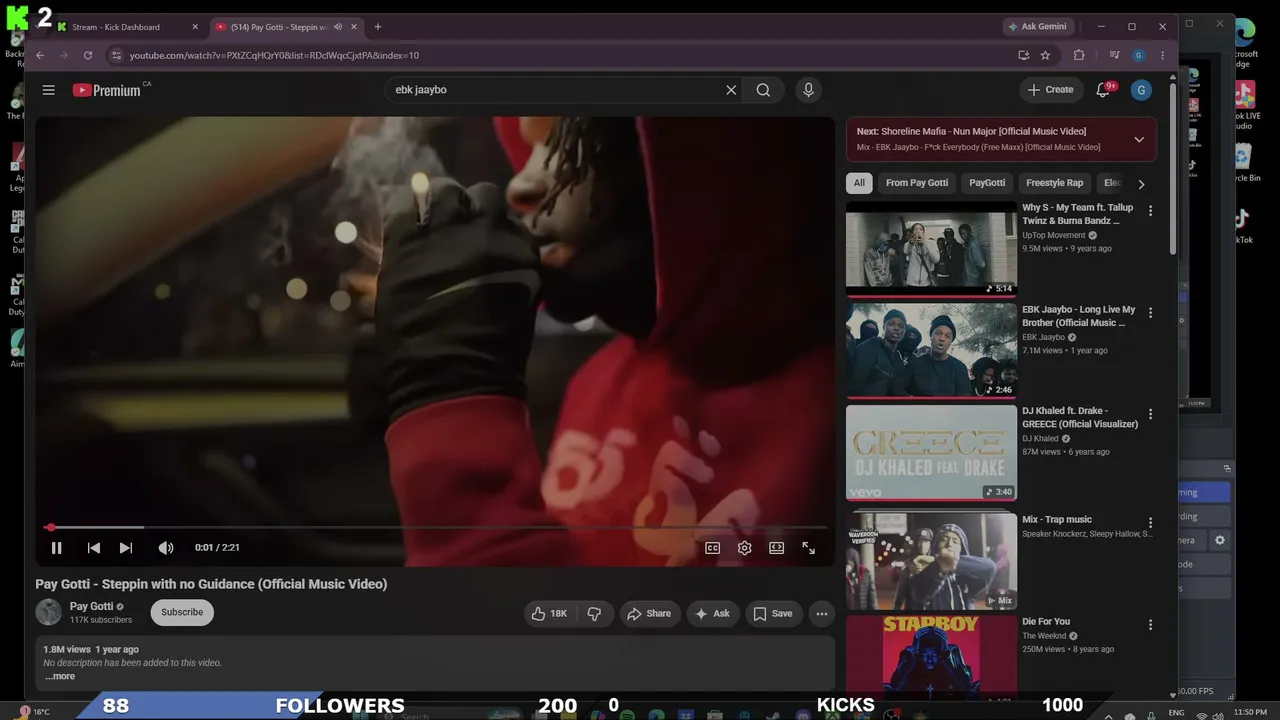The width and height of the screenshot is (1280, 720).
Task: Switch to Stream - Kick Dashboard tab
Action: pos(127,27)
